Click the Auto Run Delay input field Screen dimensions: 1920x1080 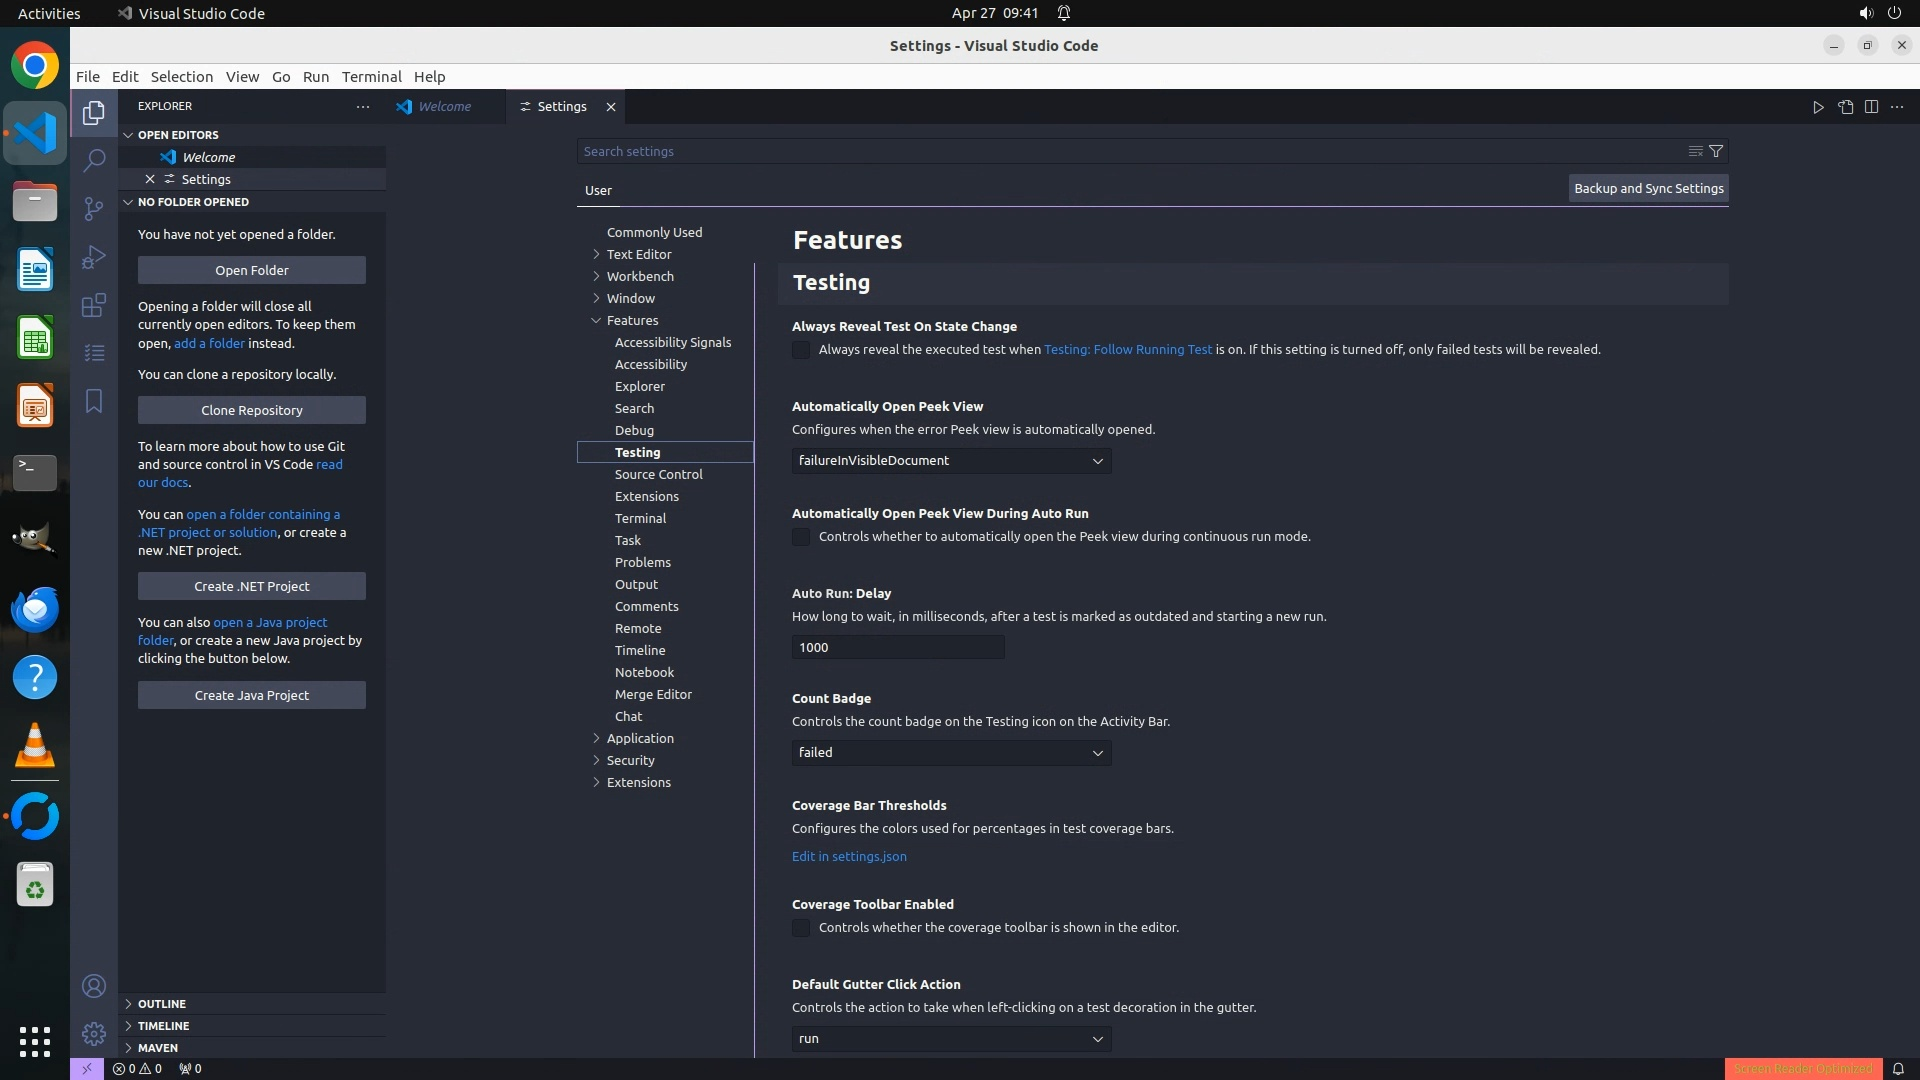click(x=897, y=647)
